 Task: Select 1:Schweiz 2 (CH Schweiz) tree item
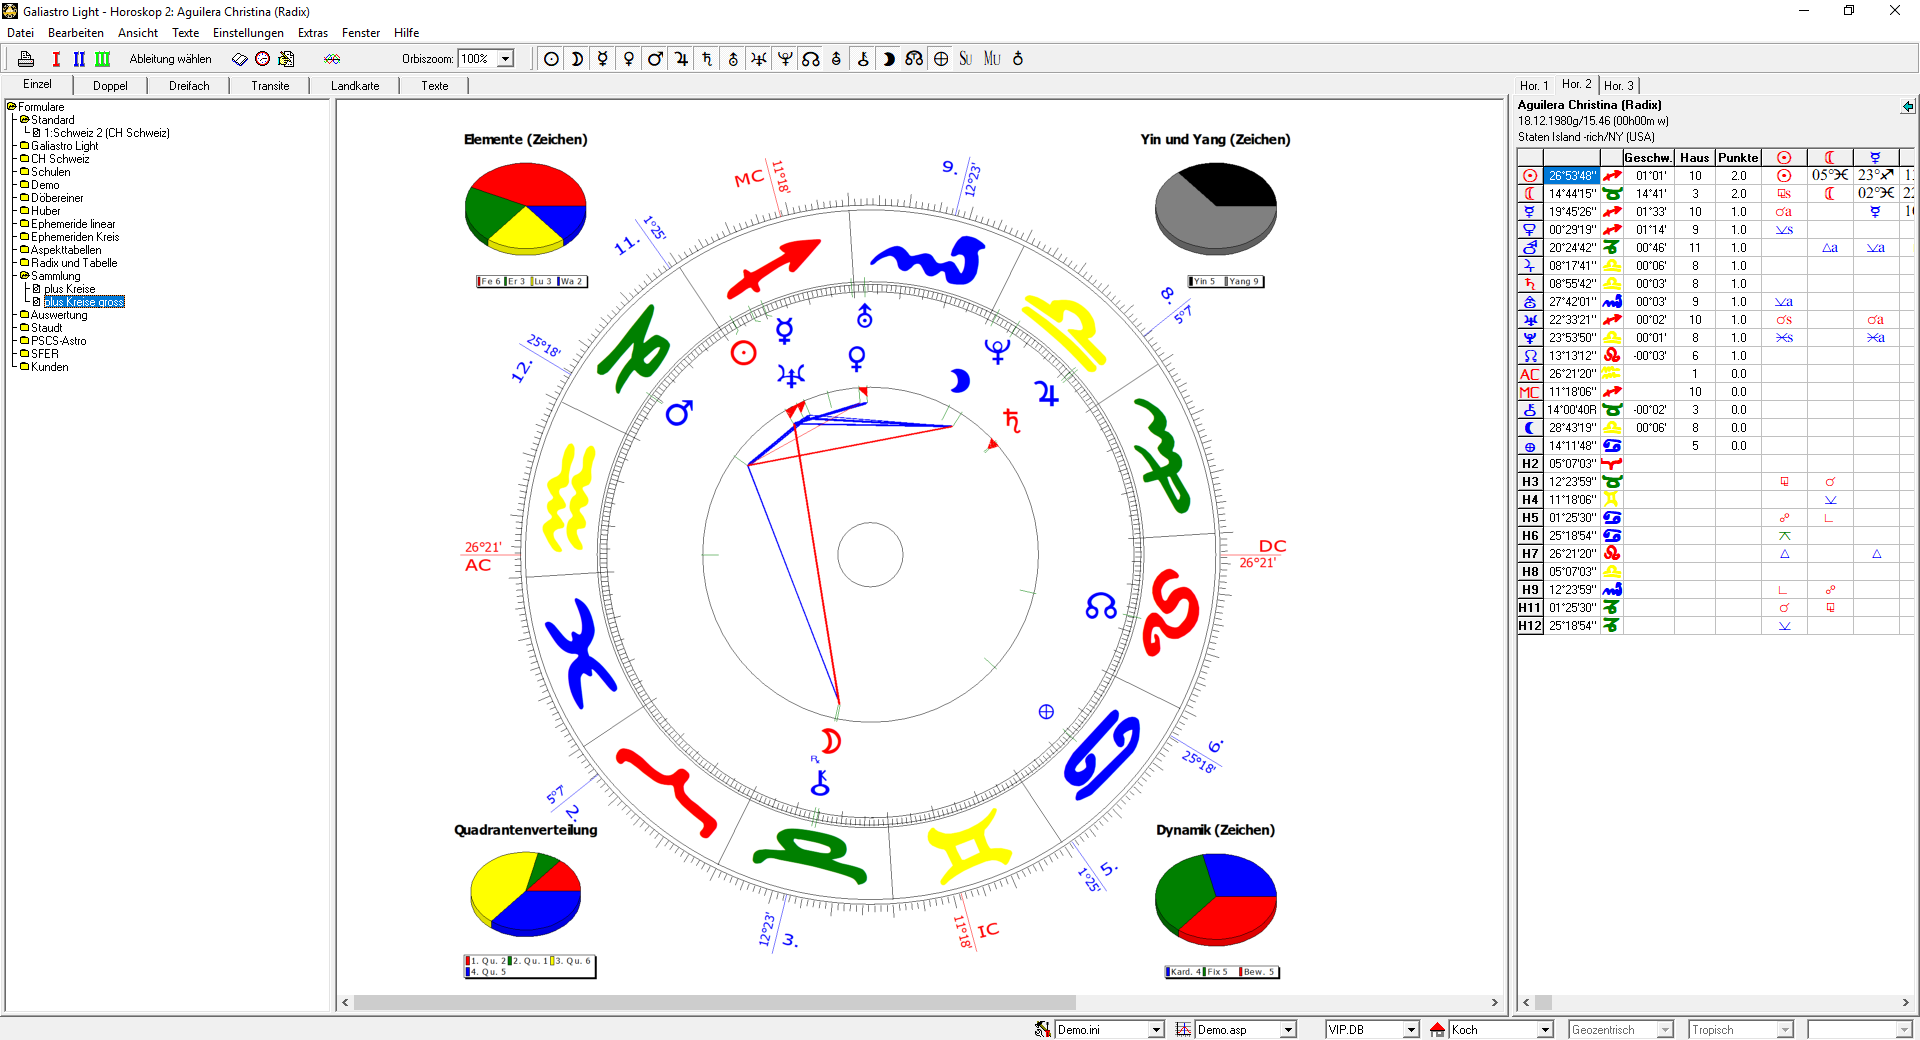pos(107,133)
